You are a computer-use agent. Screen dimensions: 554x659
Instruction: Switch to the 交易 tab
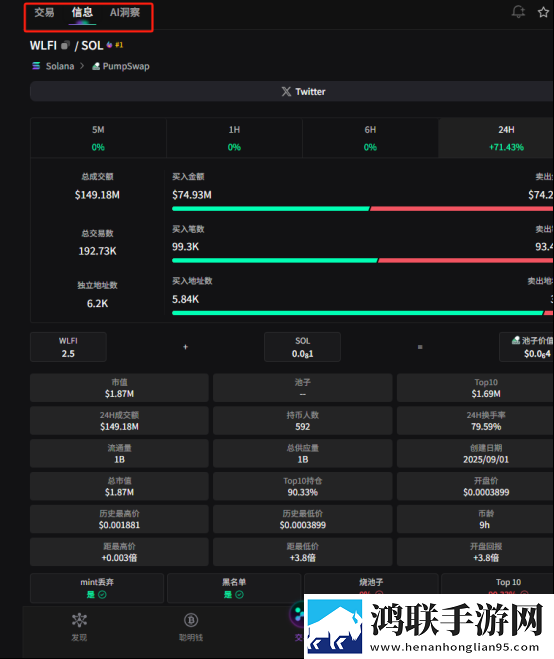click(x=44, y=13)
